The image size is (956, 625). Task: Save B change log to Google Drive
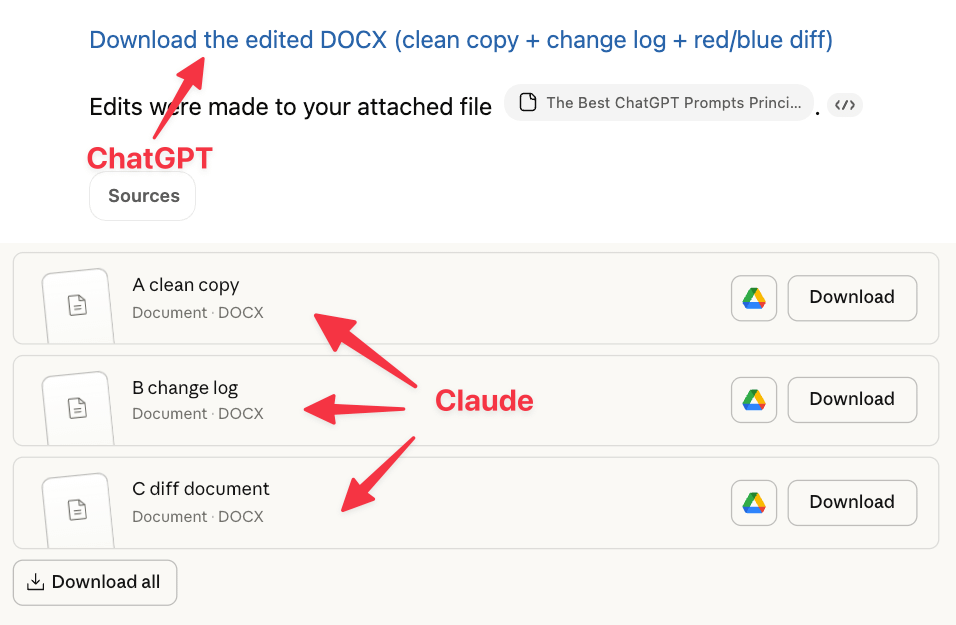(754, 400)
